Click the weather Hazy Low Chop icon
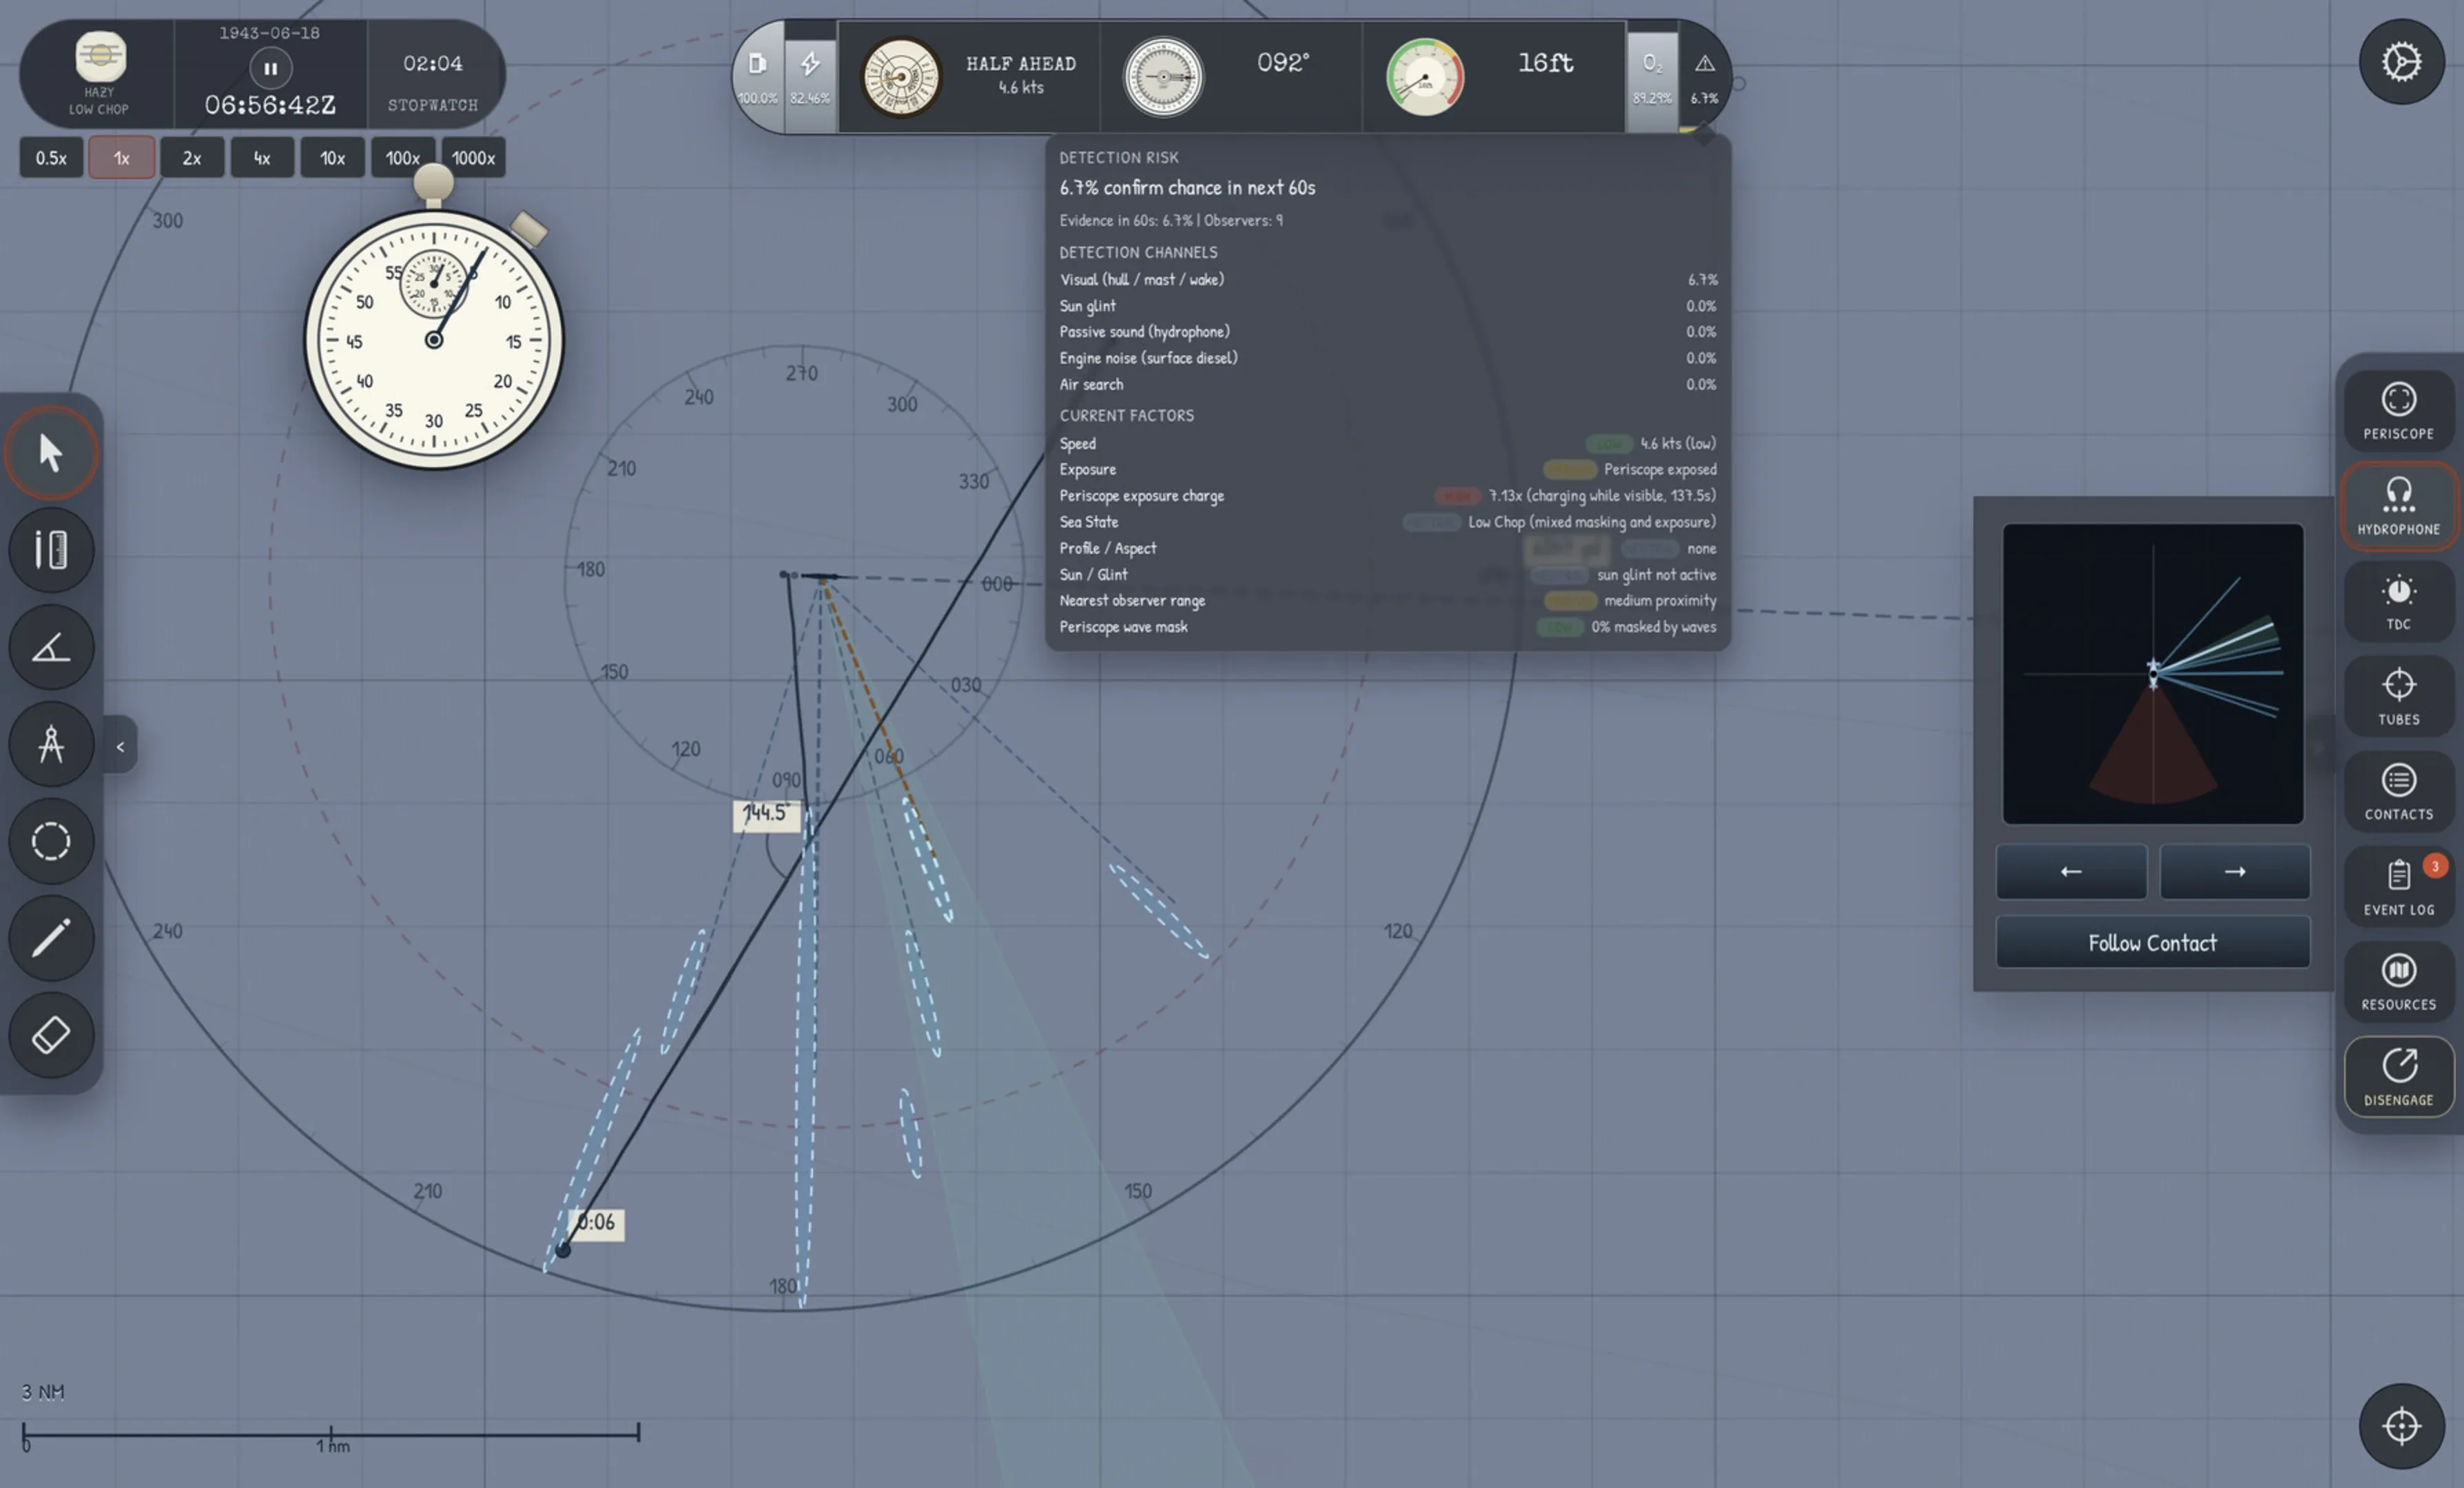Image resolution: width=2464 pixels, height=1488 pixels. pyautogui.click(x=100, y=57)
